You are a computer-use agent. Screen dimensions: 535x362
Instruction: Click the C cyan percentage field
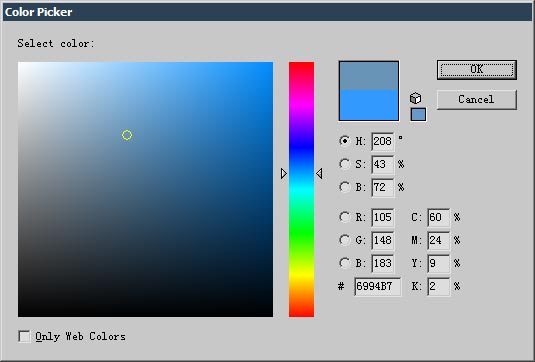[x=438, y=217]
